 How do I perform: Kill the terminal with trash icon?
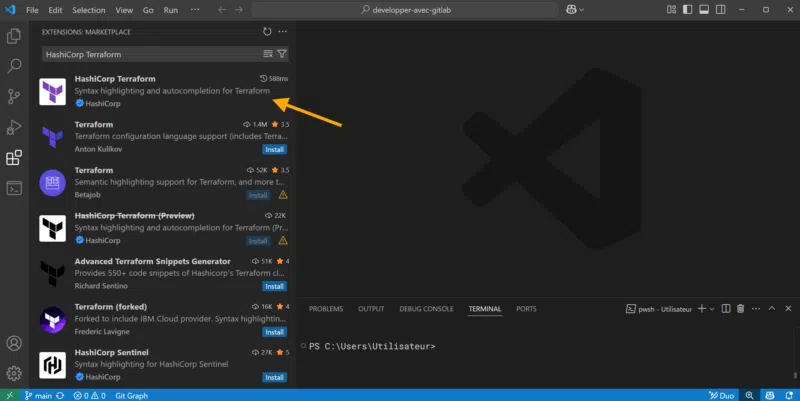pos(741,309)
